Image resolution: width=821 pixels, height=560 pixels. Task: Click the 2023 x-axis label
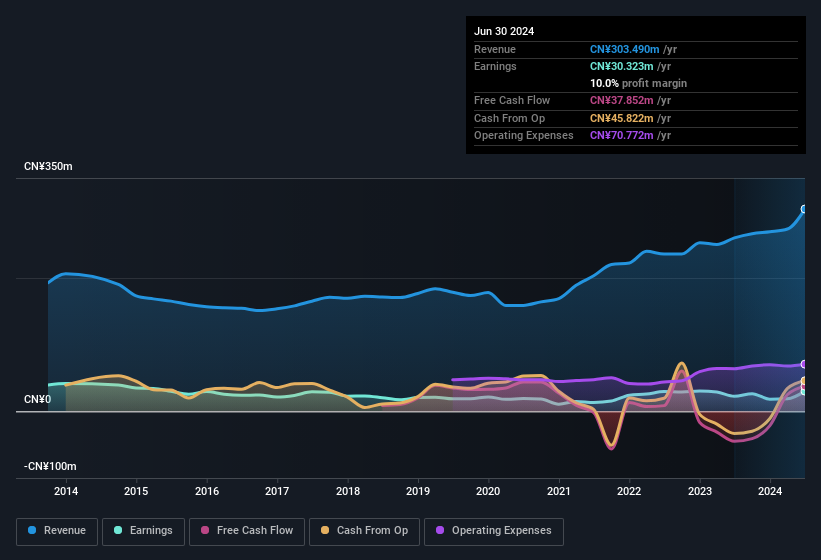tap(700, 491)
